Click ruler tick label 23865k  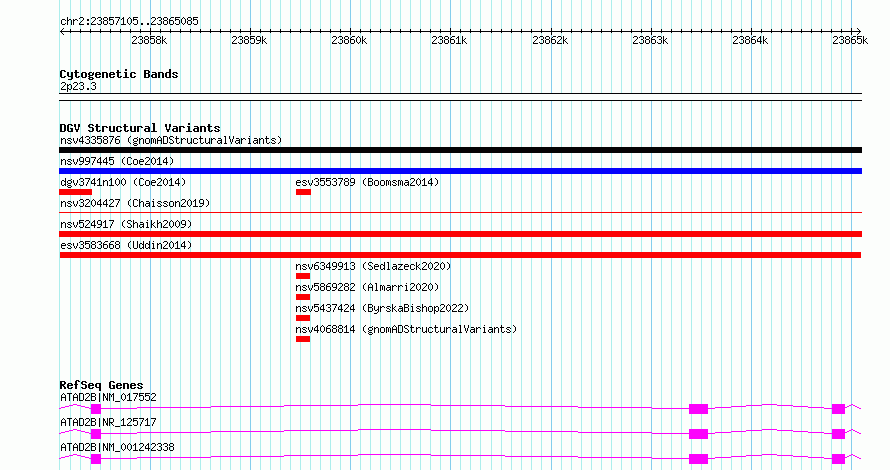coord(850,40)
